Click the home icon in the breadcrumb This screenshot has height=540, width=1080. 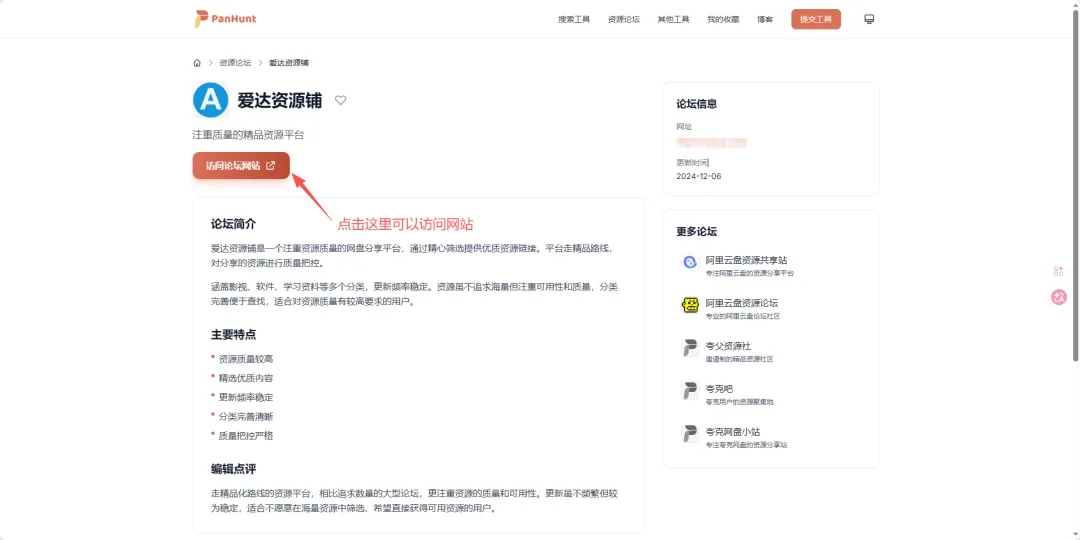click(197, 63)
